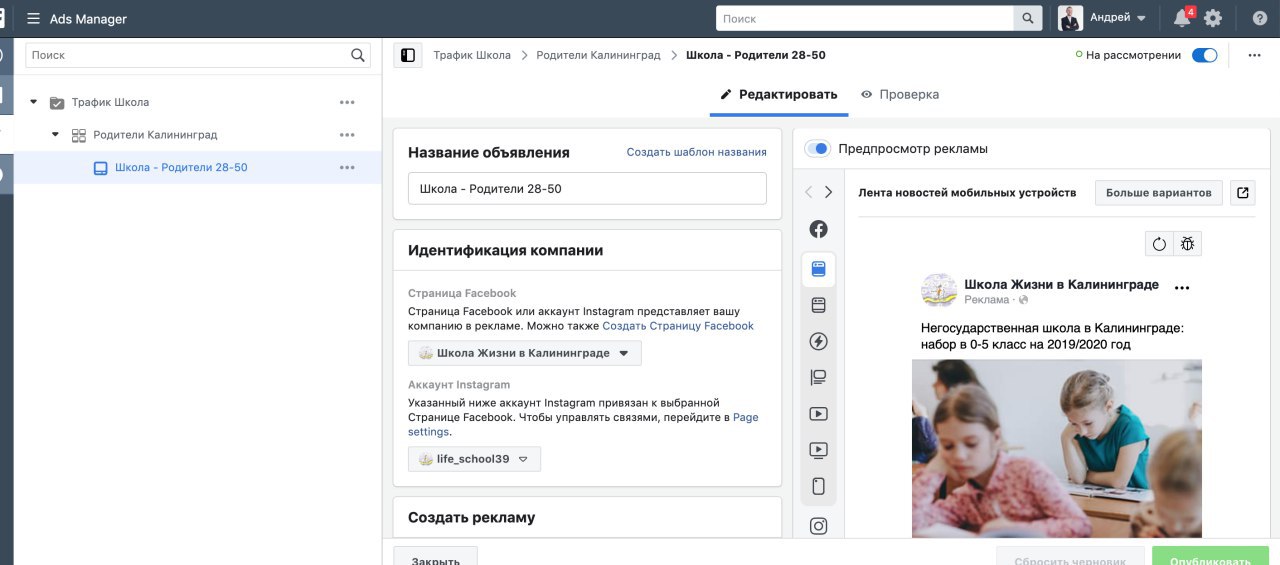This screenshot has width=1280, height=565.
Task: Toggle the side panel layout icon
Action: coord(407,56)
